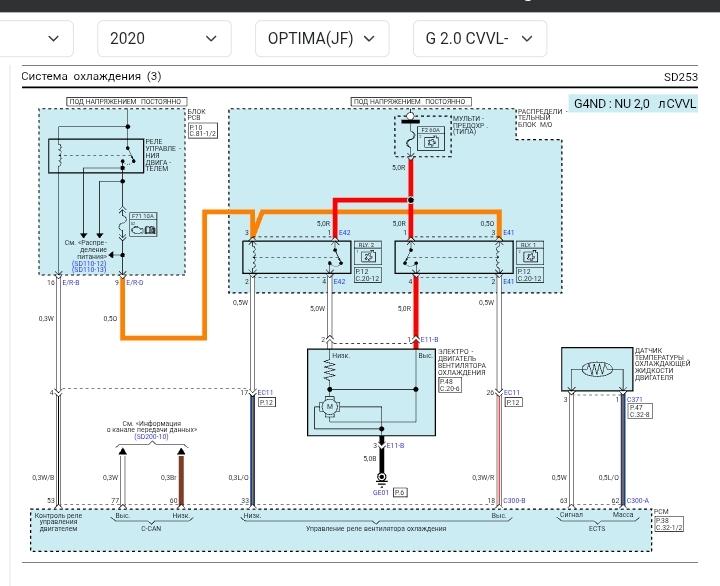Open the P.38 C.32-1/2 PCM reference box
This screenshot has width=720, height=586.
tap(669, 524)
